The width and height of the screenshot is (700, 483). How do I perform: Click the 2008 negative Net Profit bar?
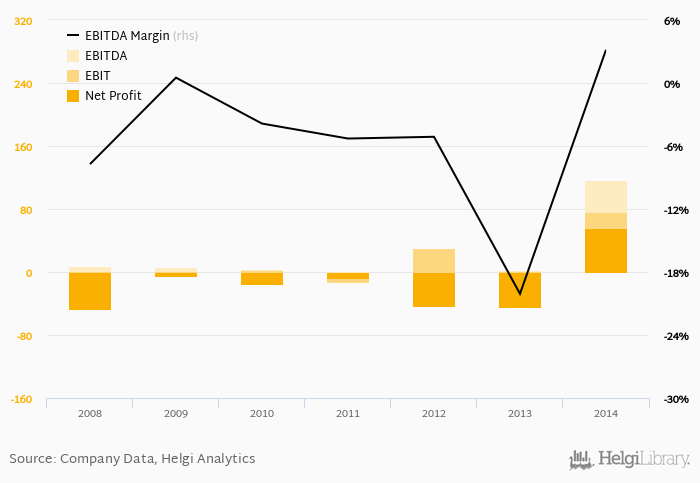click(90, 291)
